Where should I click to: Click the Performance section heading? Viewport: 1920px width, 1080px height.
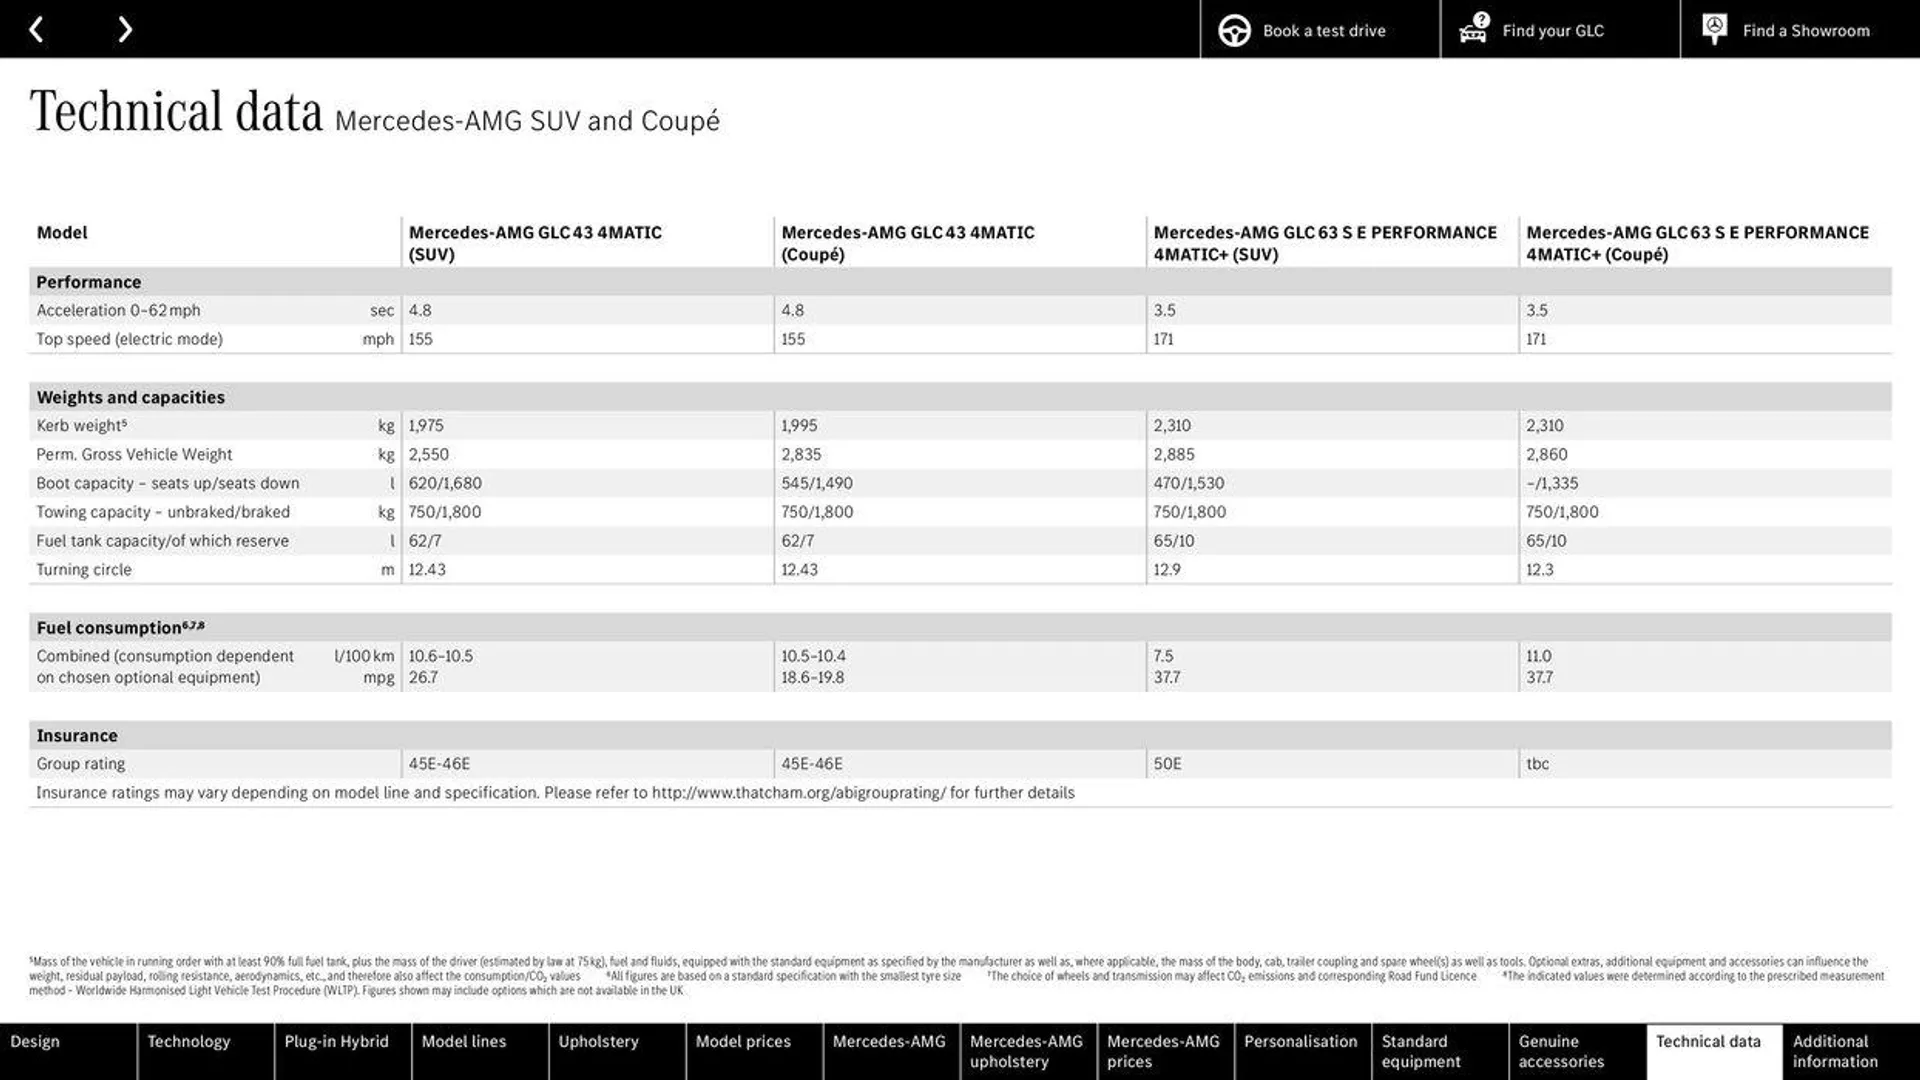point(89,282)
